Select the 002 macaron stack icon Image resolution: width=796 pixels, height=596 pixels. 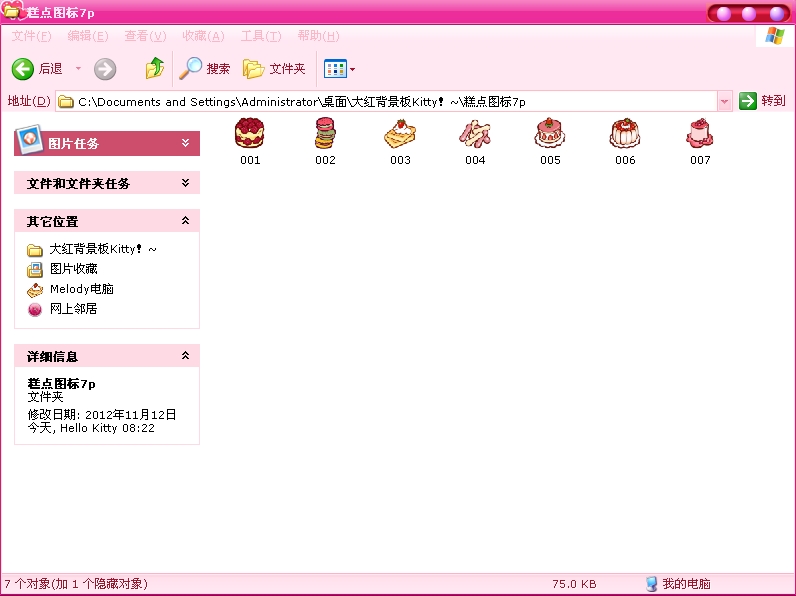(325, 133)
